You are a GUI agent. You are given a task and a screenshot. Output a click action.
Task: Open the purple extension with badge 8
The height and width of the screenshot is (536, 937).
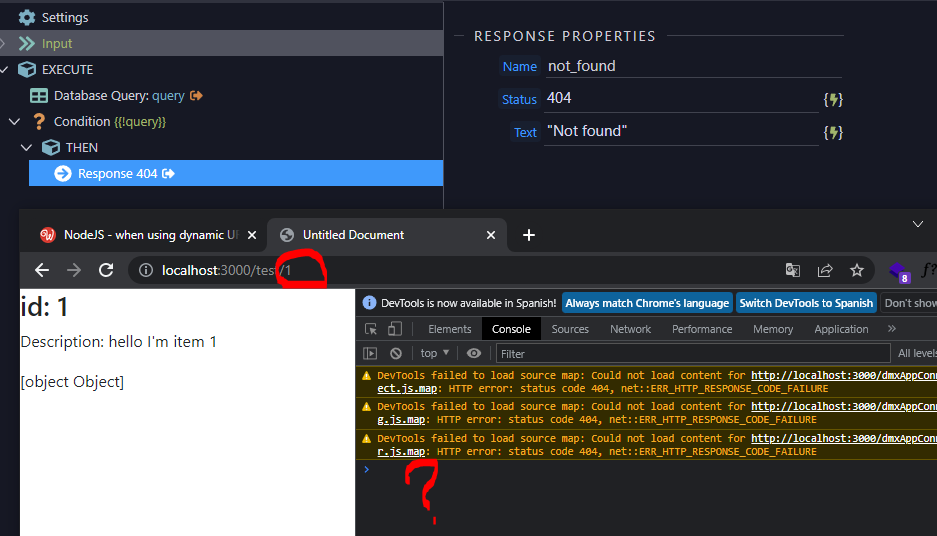899,272
